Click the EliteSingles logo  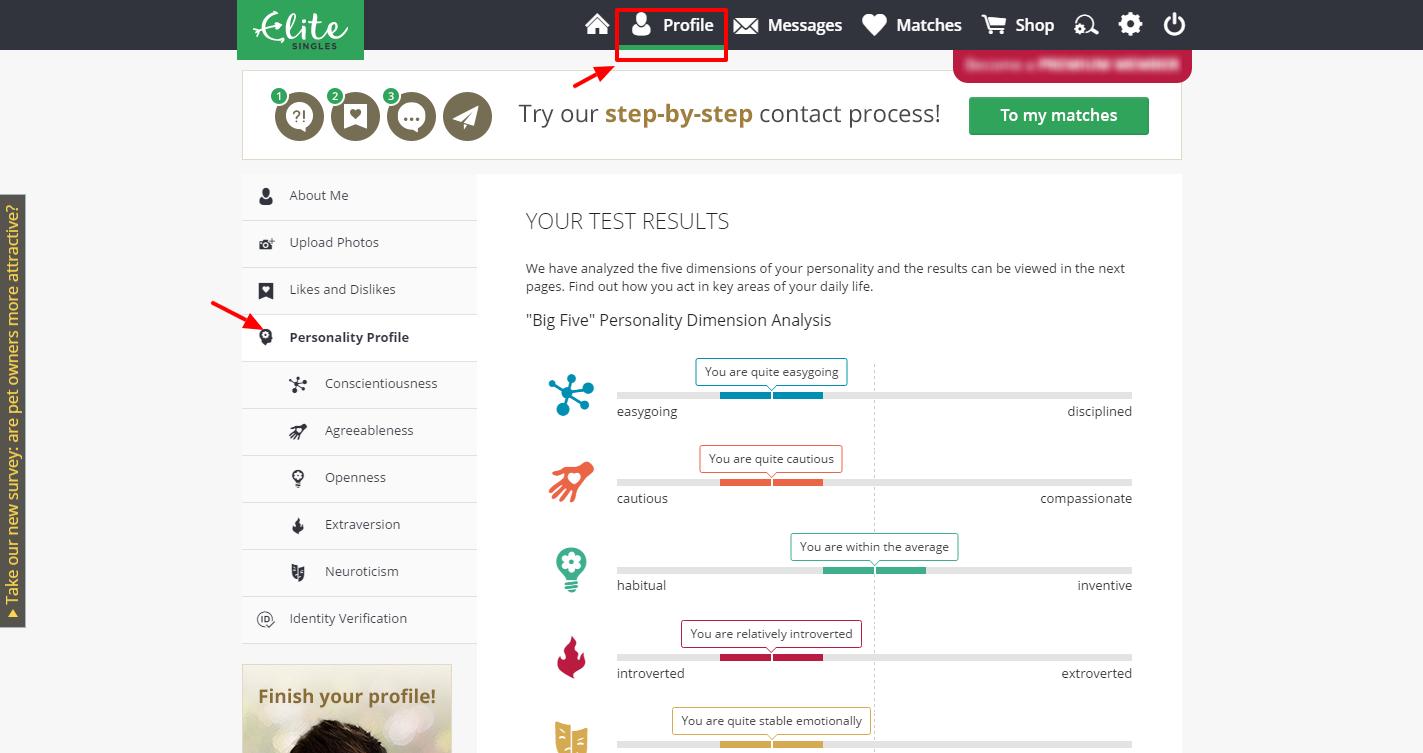pyautogui.click(x=300, y=28)
